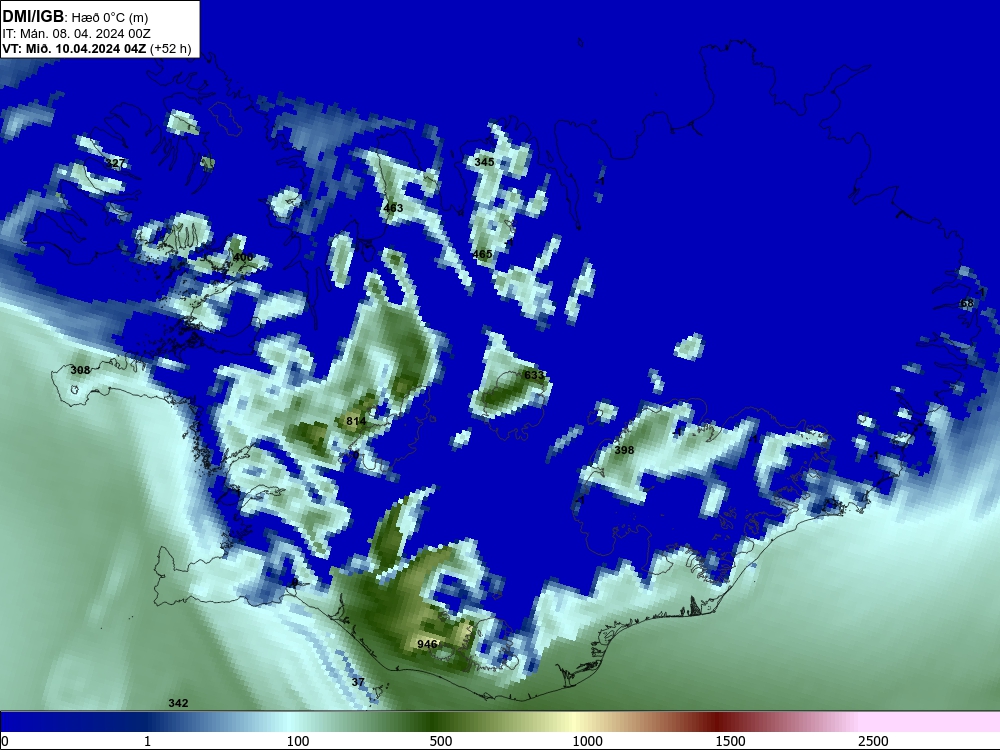1000x750 pixels.
Task: Click the '37' map value
Action: (x=358, y=682)
